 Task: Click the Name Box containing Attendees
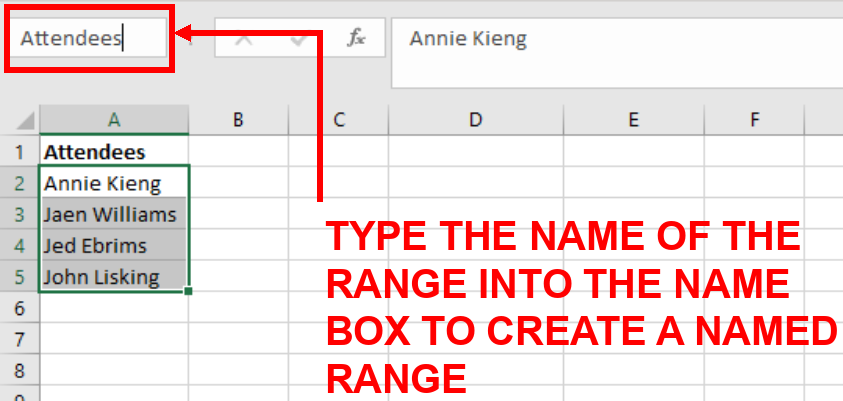88,39
